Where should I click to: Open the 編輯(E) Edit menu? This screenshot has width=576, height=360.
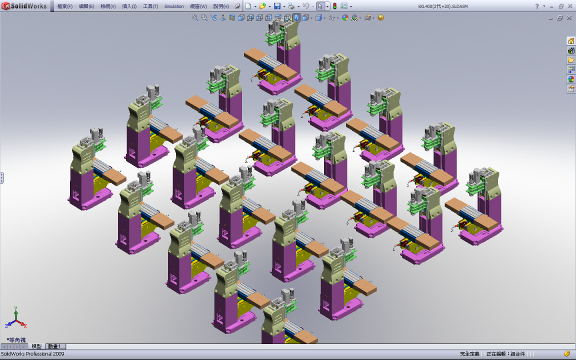[x=86, y=6]
